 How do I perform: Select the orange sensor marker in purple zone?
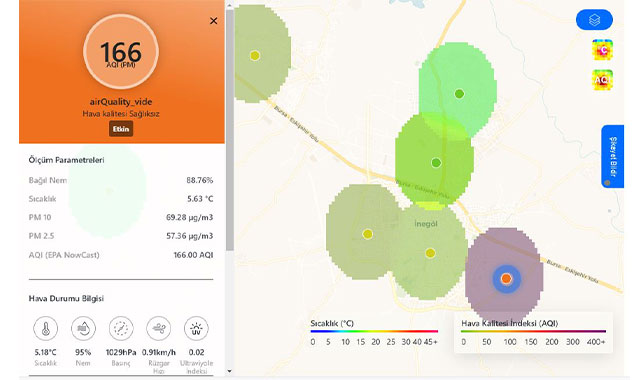coord(506,279)
